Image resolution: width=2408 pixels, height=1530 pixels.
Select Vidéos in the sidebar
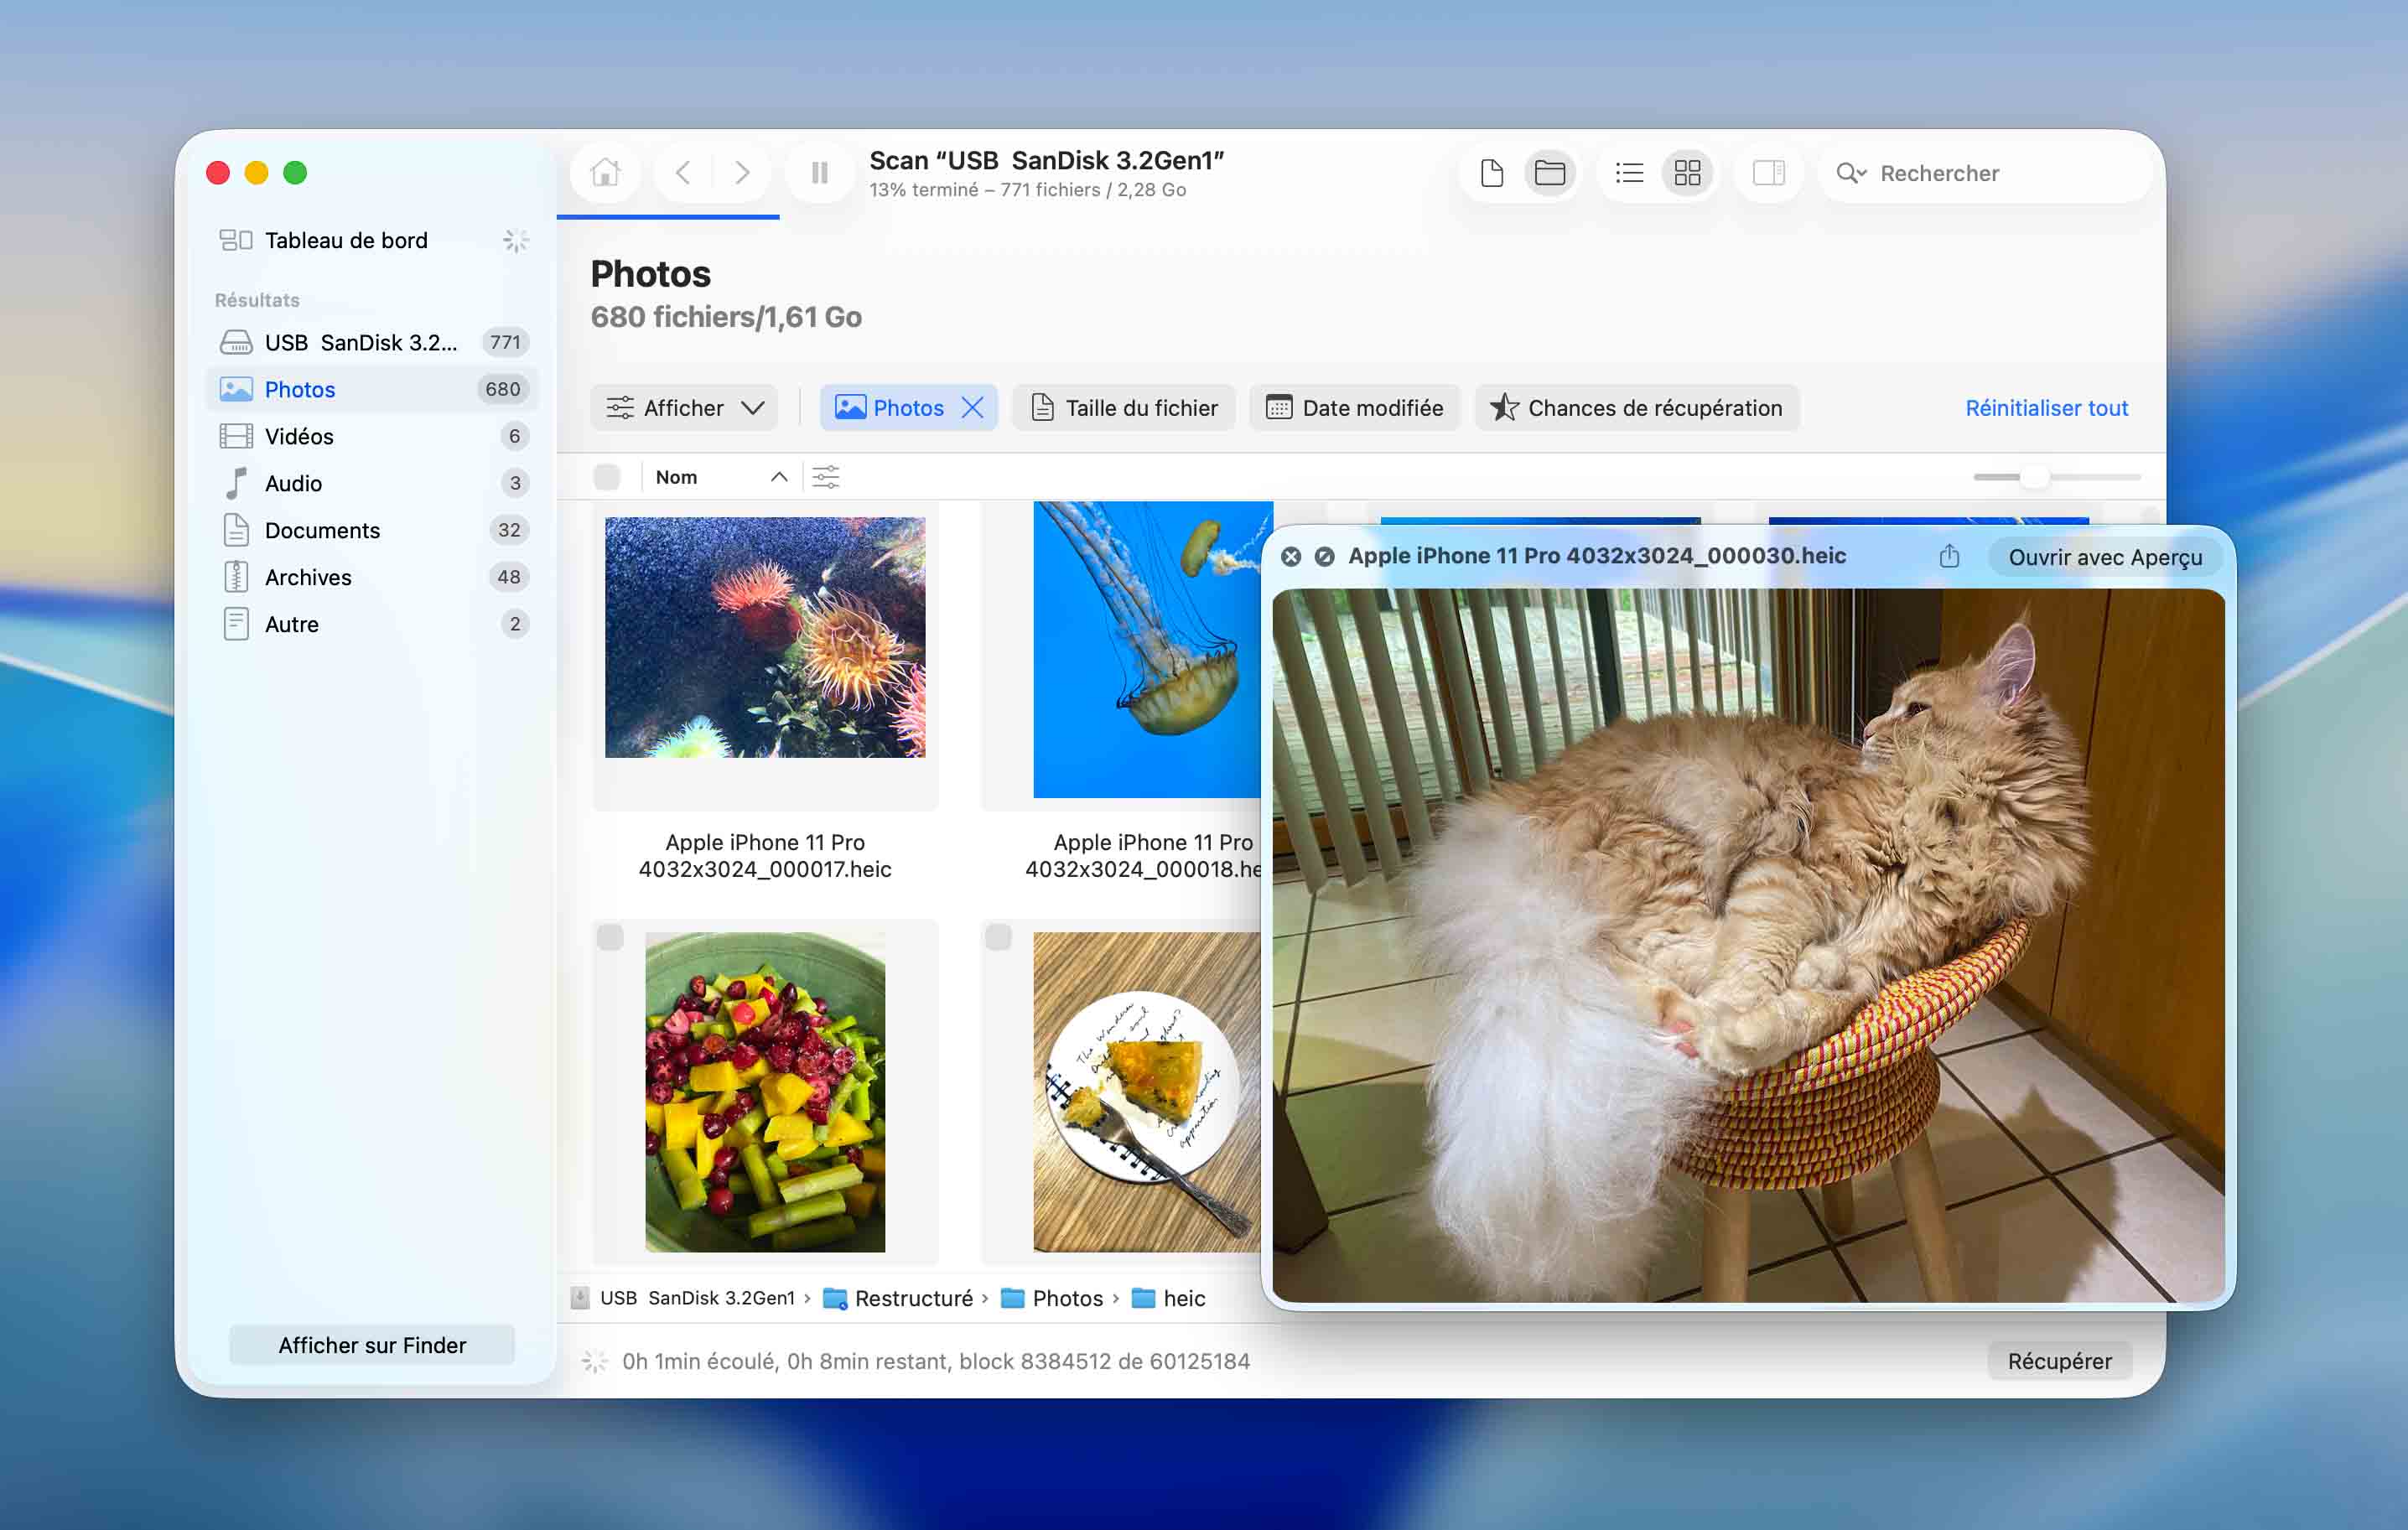click(299, 436)
